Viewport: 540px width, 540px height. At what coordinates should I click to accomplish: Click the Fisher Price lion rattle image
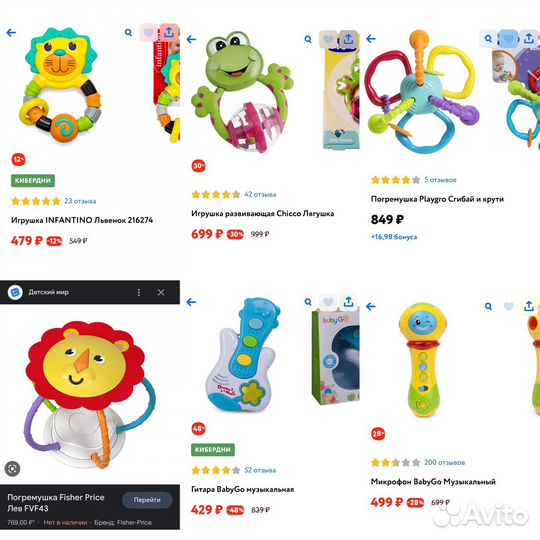click(90, 394)
